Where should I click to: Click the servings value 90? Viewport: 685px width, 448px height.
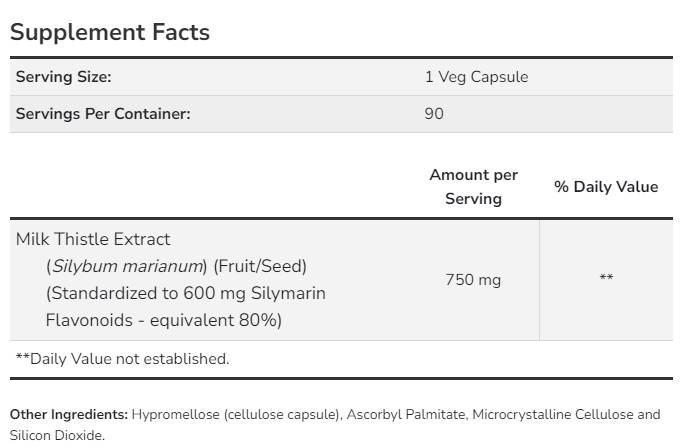pos(434,114)
